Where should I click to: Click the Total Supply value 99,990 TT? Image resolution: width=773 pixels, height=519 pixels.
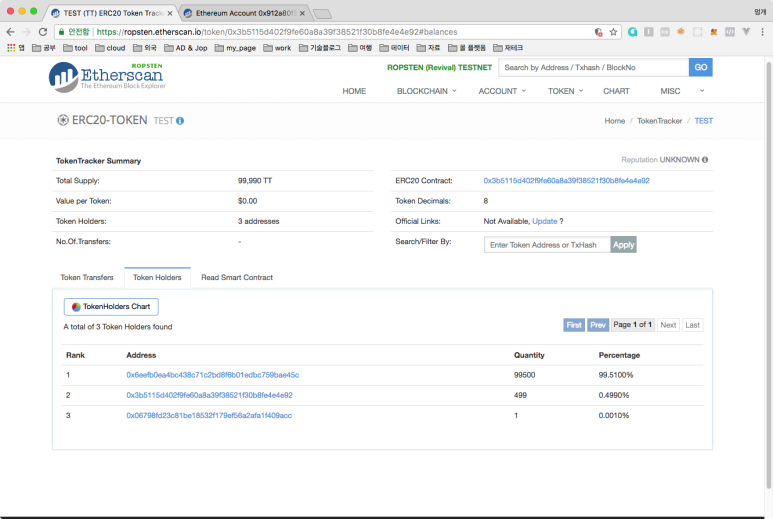click(x=255, y=181)
